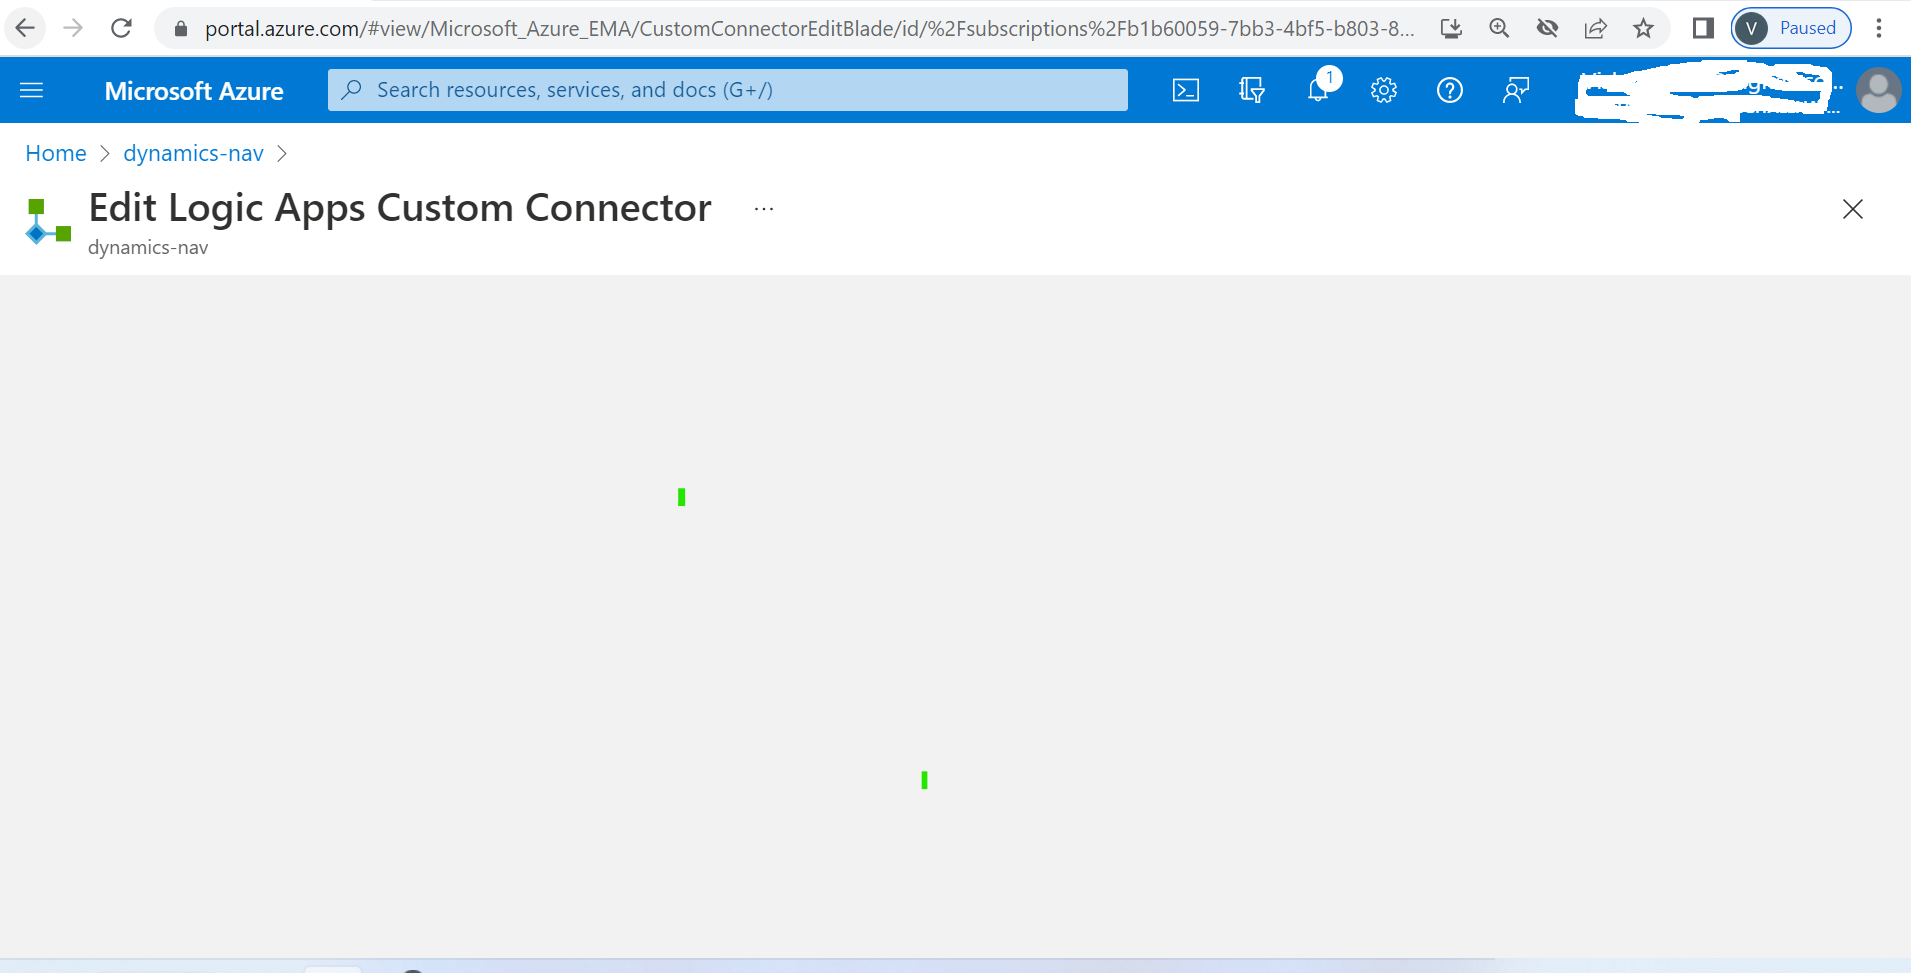Open the ellipsis menu beside the page title
The height and width of the screenshot is (973, 1911).
point(763,208)
